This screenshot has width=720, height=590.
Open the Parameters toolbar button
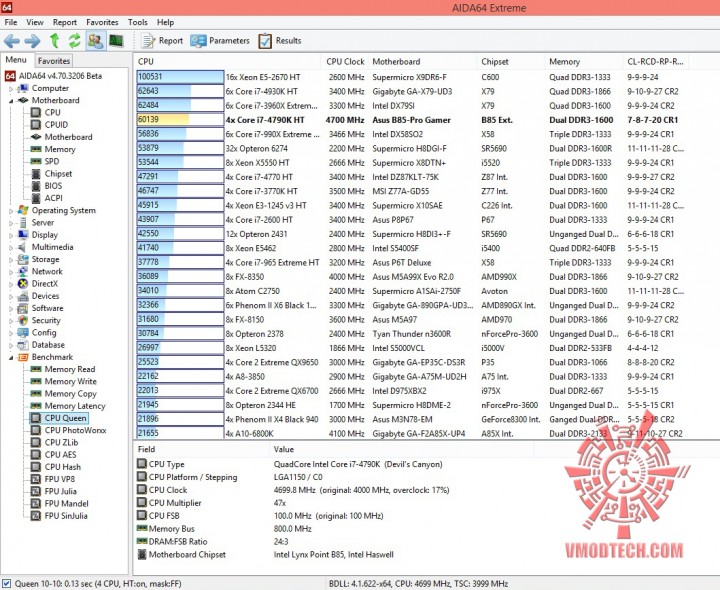pyautogui.click(x=219, y=40)
